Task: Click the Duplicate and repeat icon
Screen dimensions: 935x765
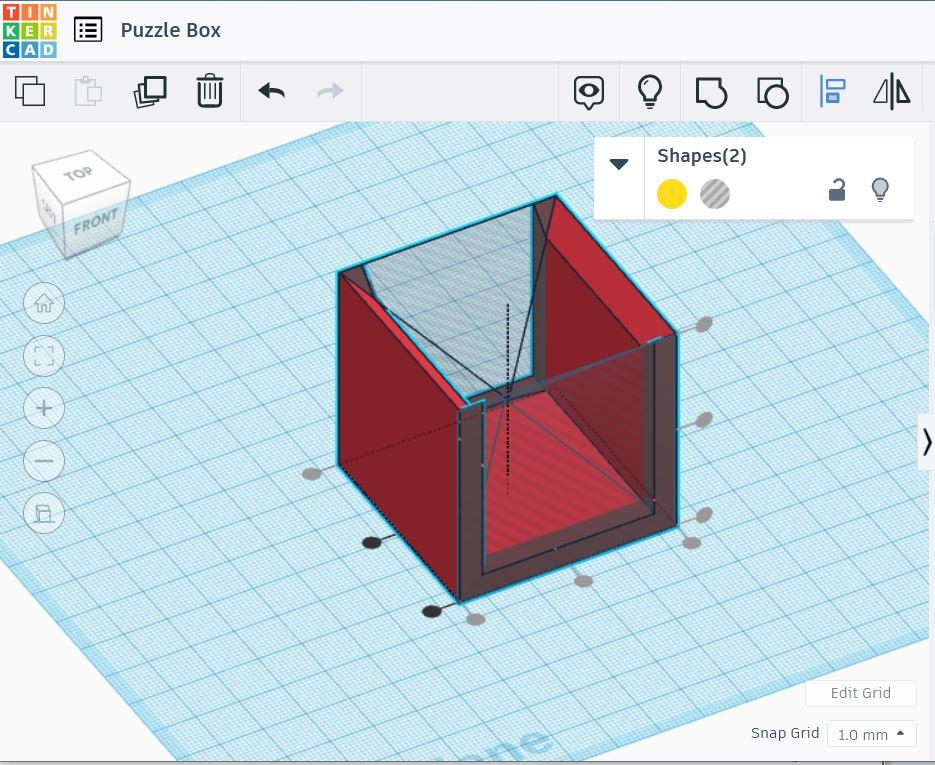Action: point(150,92)
